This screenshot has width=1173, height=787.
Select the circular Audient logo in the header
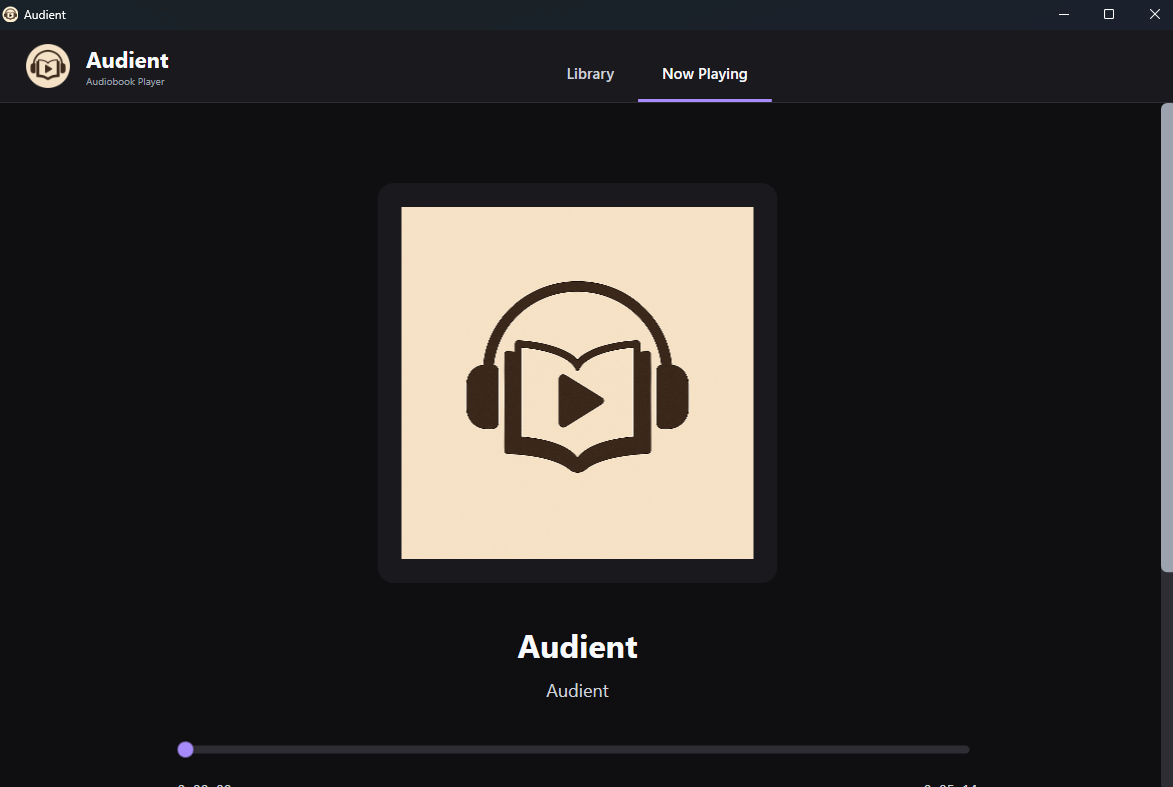47,66
